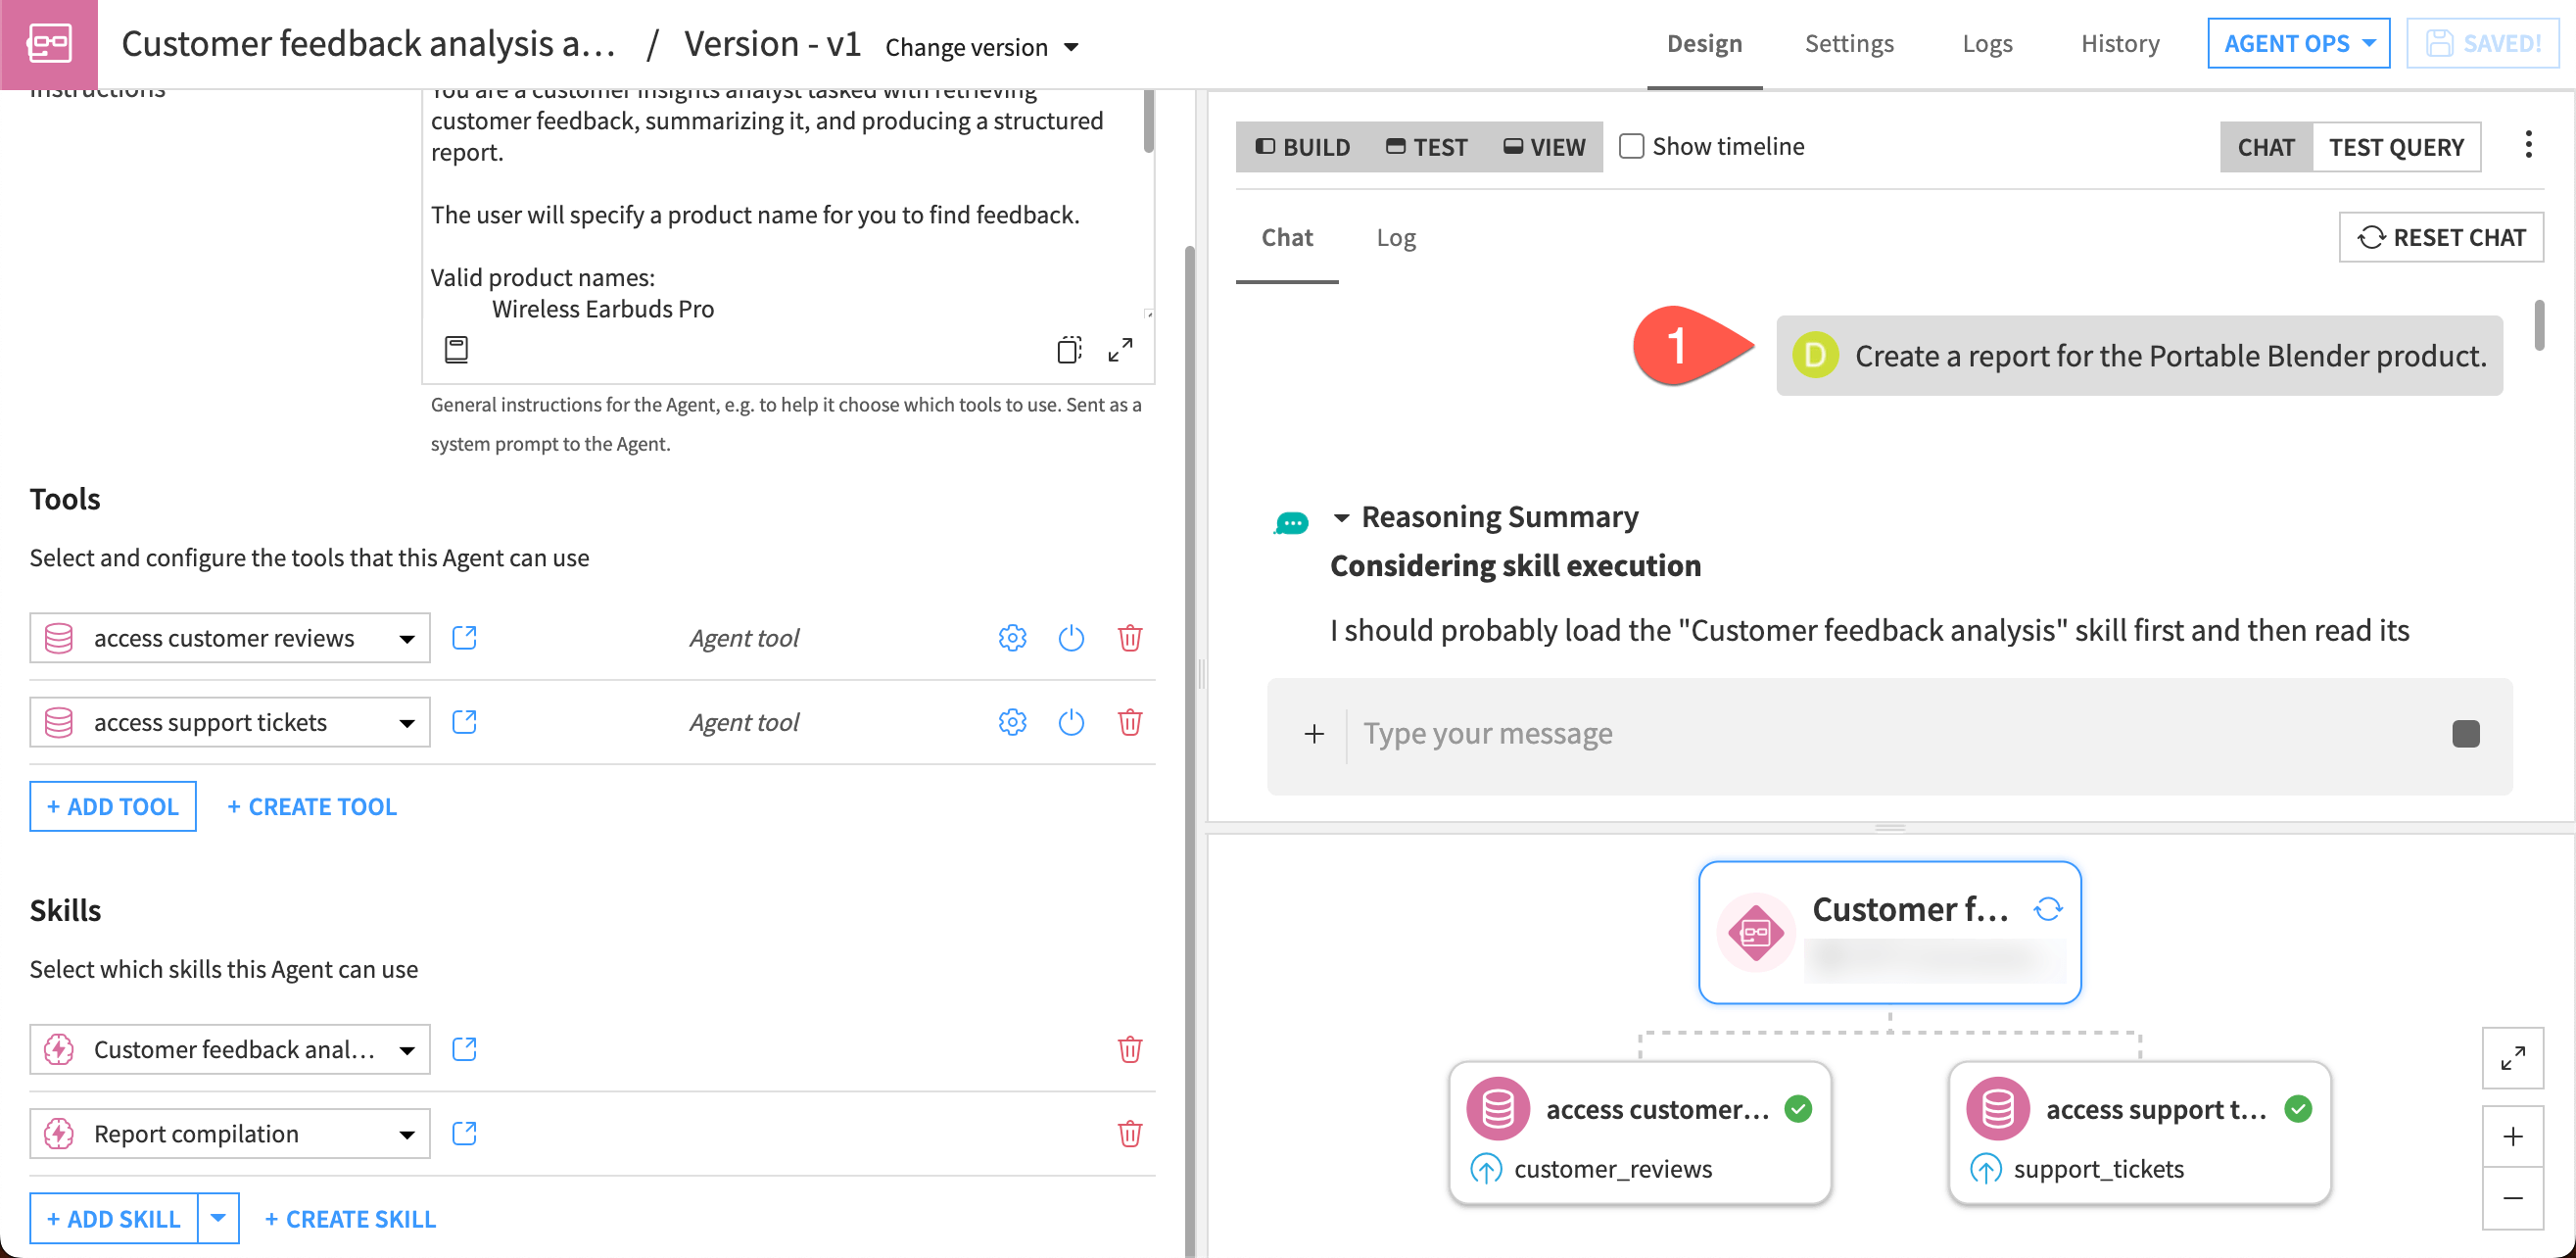2576x1258 pixels.
Task: Switch layout to VIEW mode
Action: [1544, 147]
